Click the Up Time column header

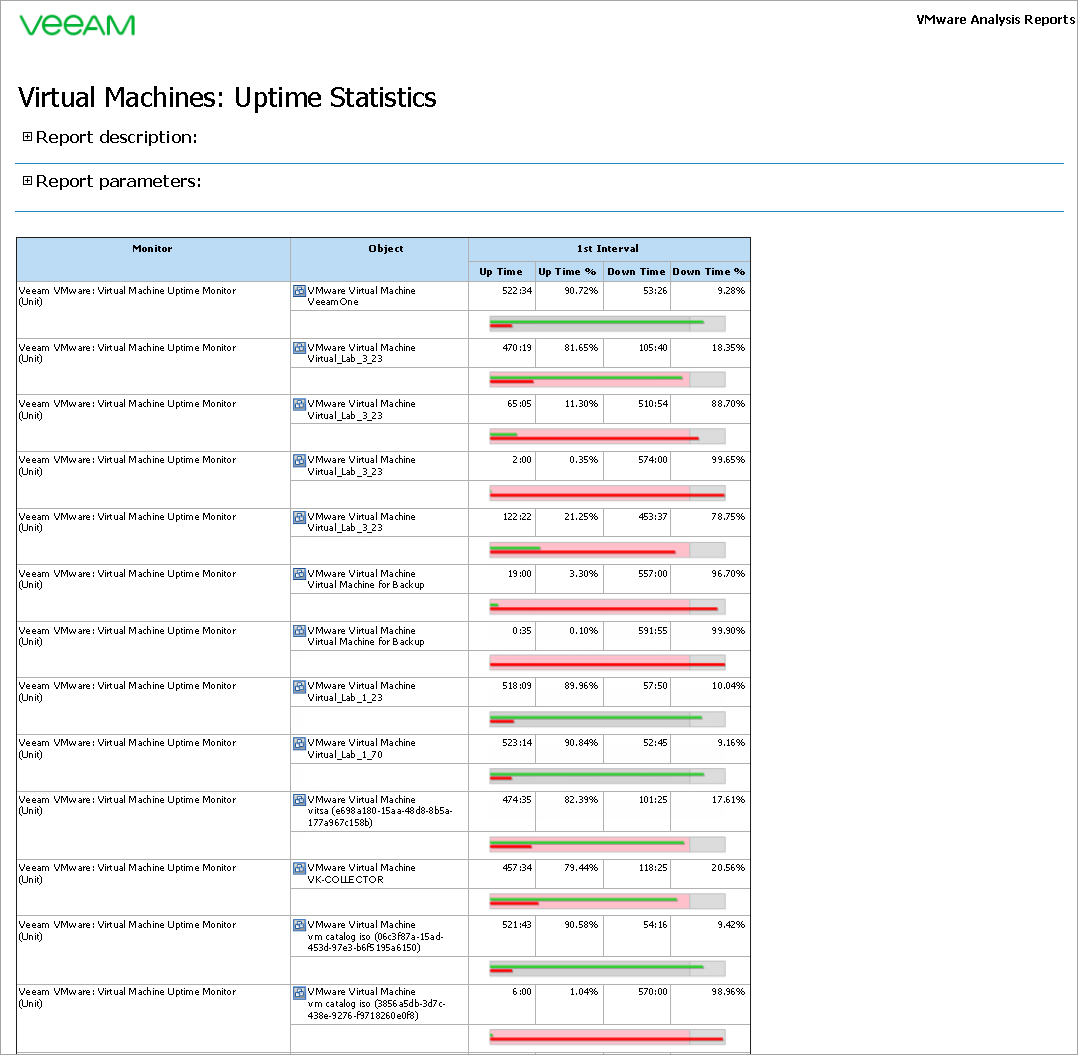502,271
